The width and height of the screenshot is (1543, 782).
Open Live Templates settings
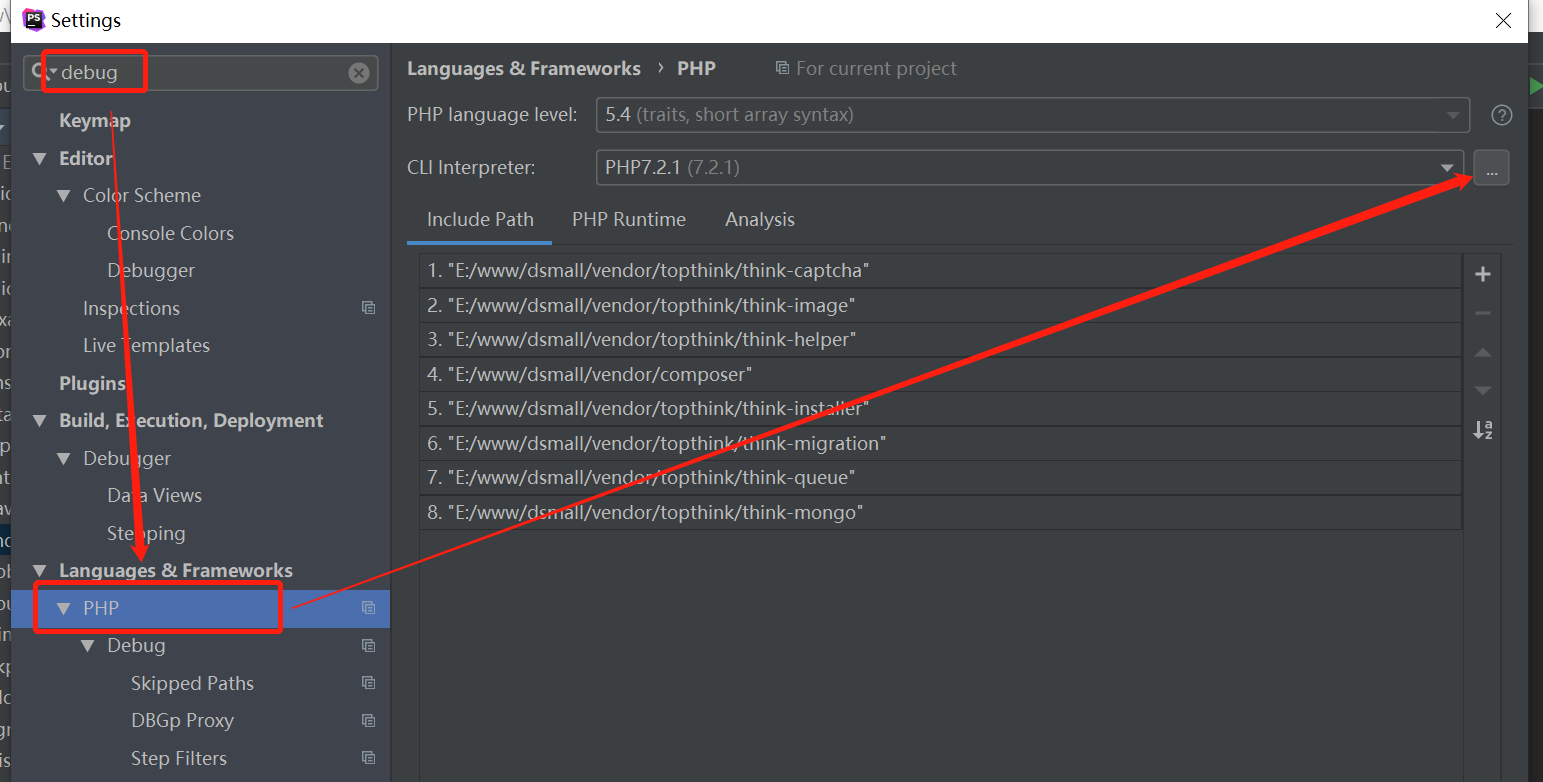click(146, 345)
